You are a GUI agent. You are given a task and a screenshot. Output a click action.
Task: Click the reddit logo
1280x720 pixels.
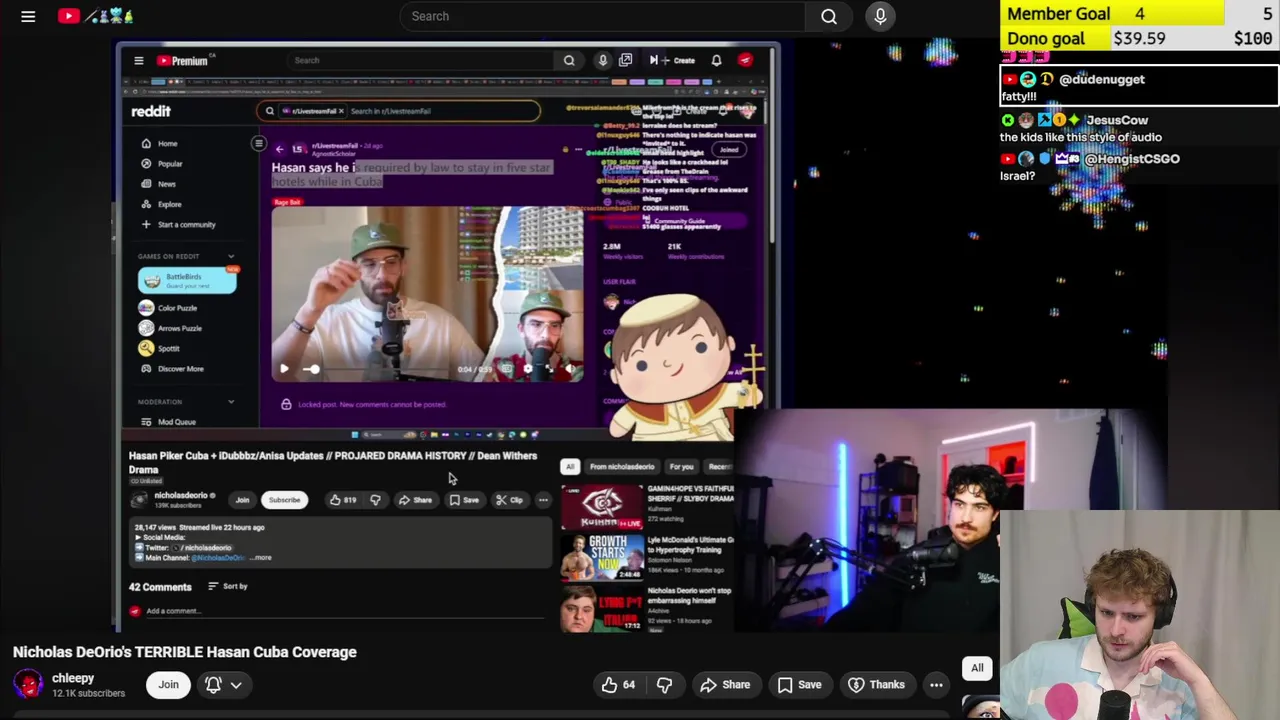[x=151, y=111]
